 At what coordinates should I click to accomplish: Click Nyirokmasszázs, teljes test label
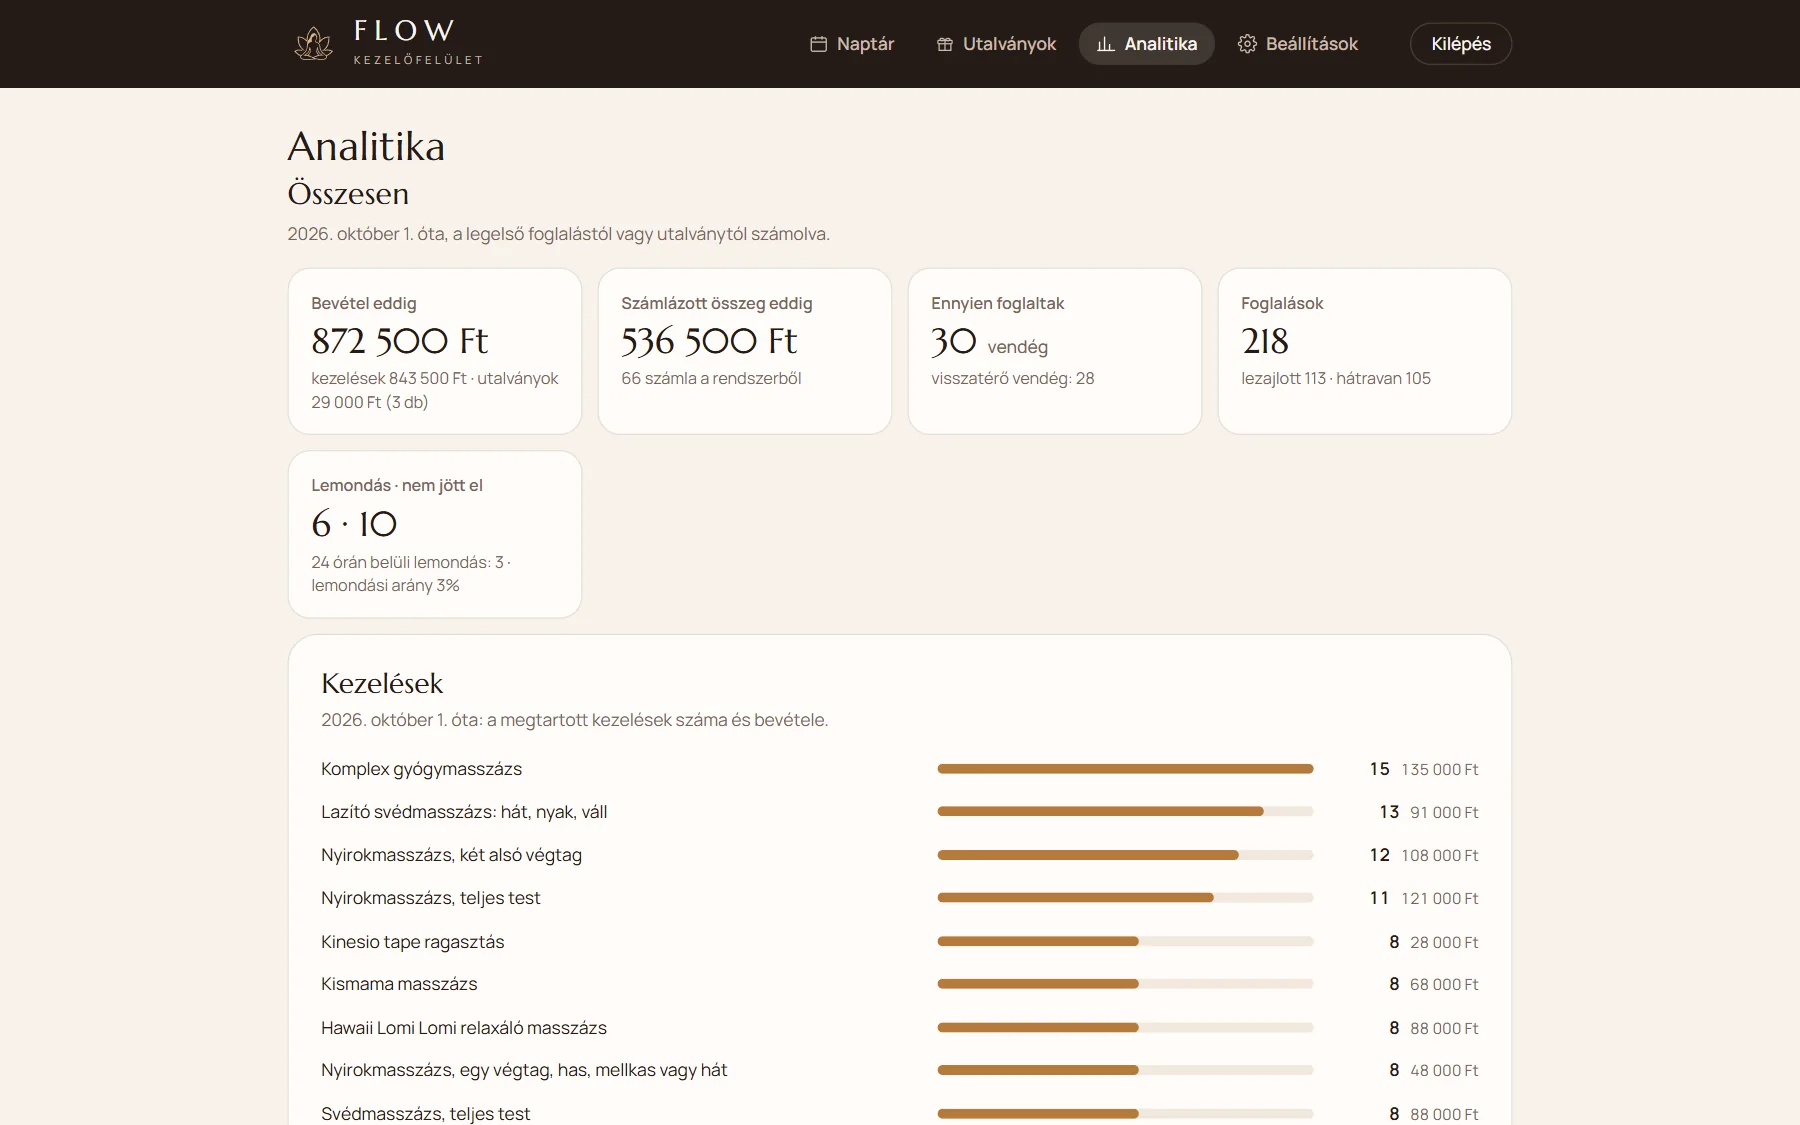pos(430,898)
